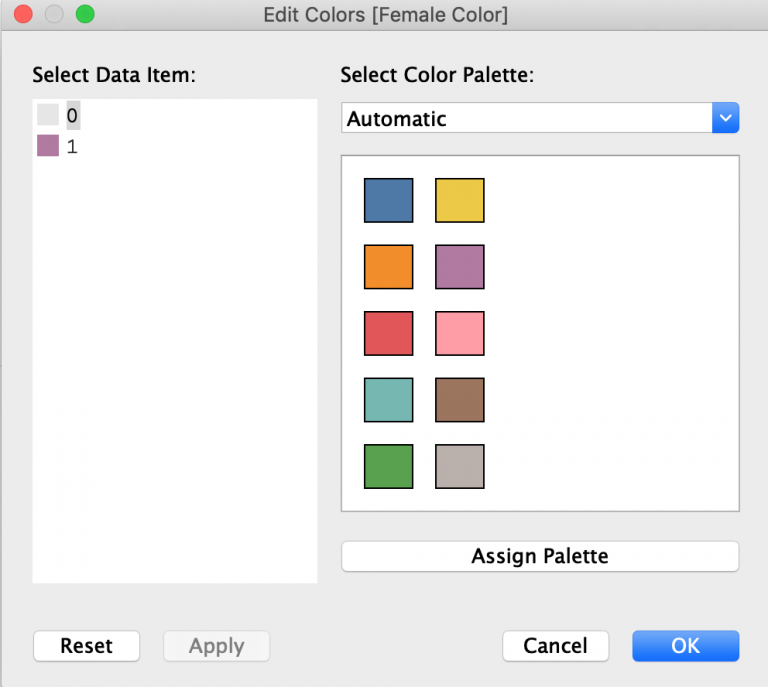Select the orange color swatch
The width and height of the screenshot is (768, 687).
point(388,267)
